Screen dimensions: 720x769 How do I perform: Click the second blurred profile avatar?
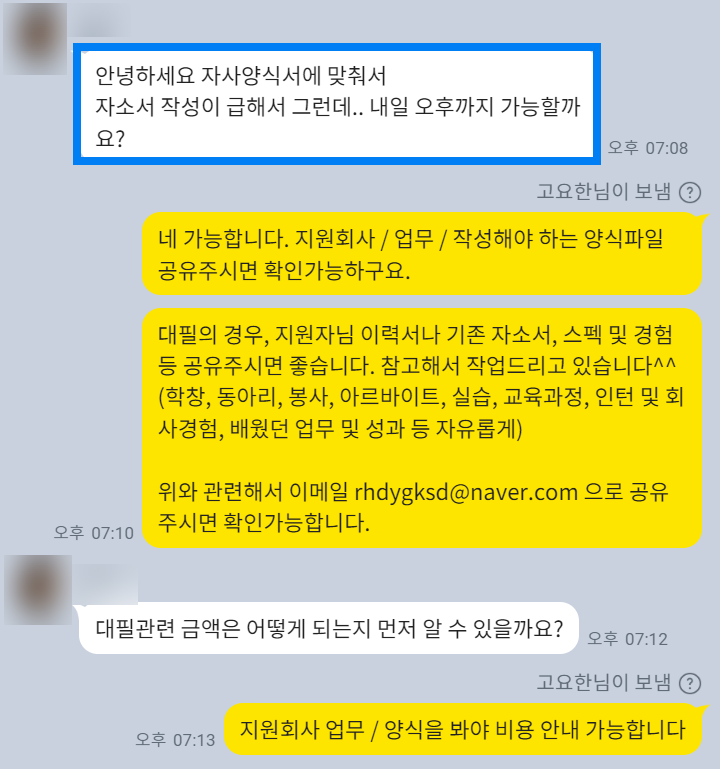(x=38, y=590)
